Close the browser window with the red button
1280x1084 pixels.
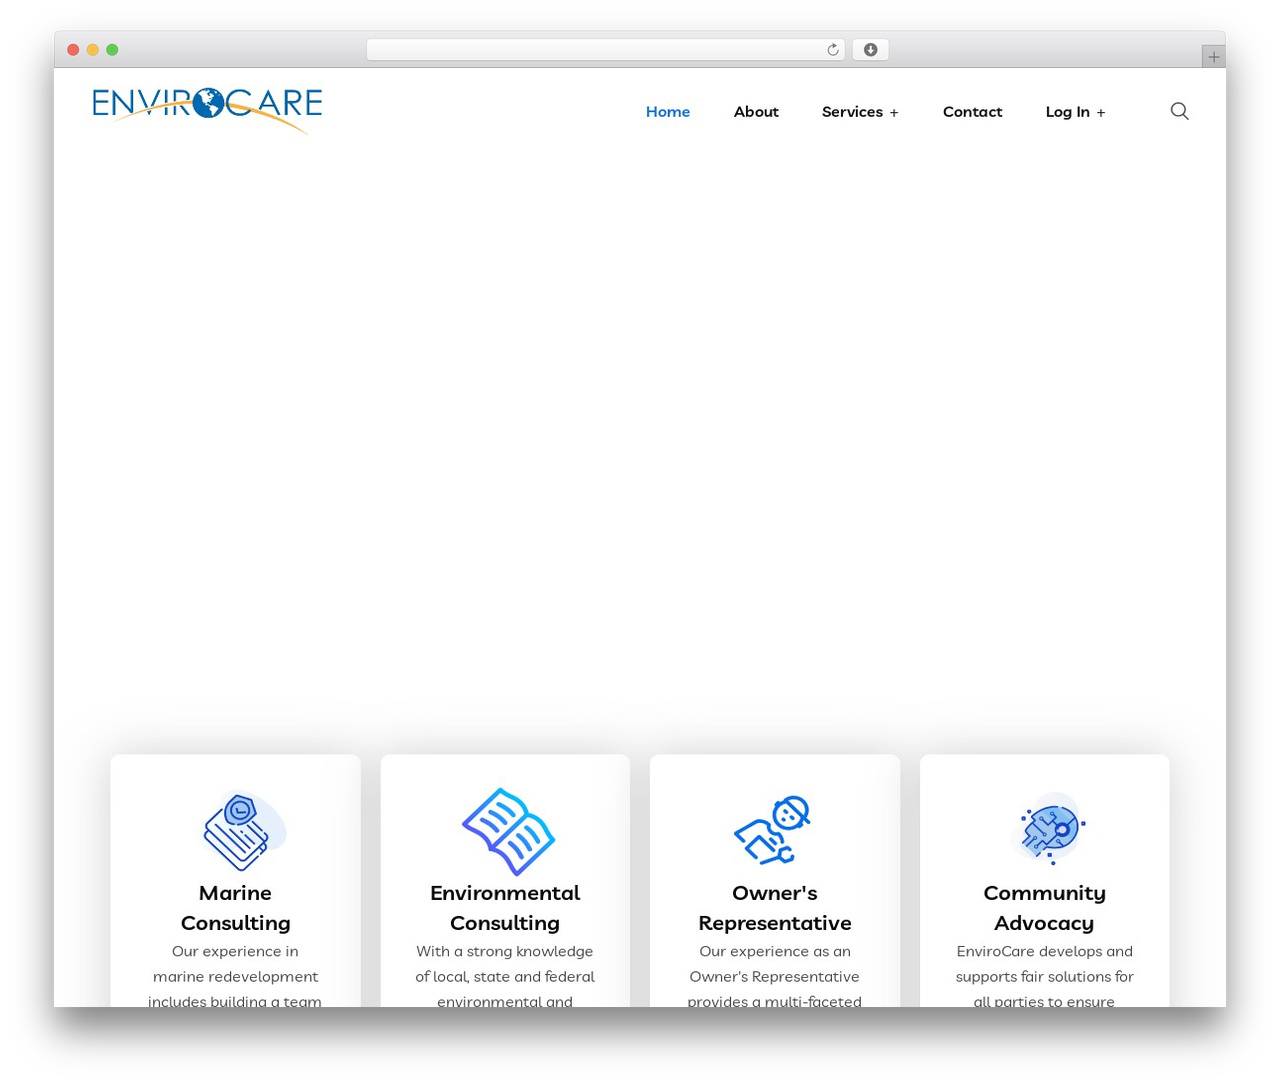pyautogui.click(x=73, y=50)
